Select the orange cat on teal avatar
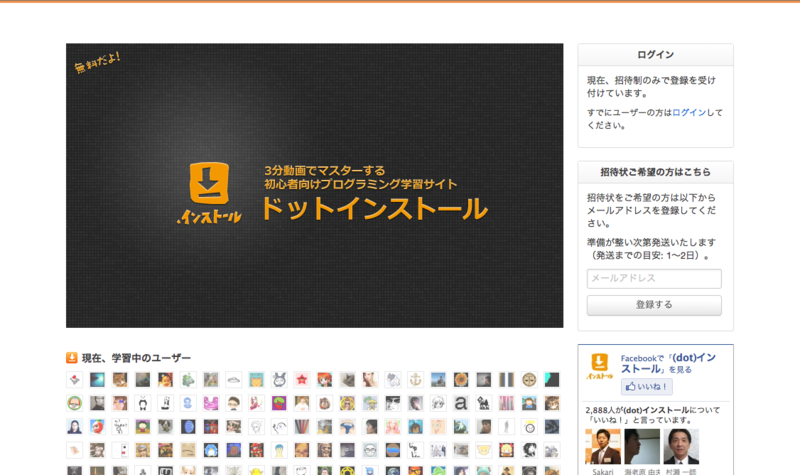 (x=256, y=380)
